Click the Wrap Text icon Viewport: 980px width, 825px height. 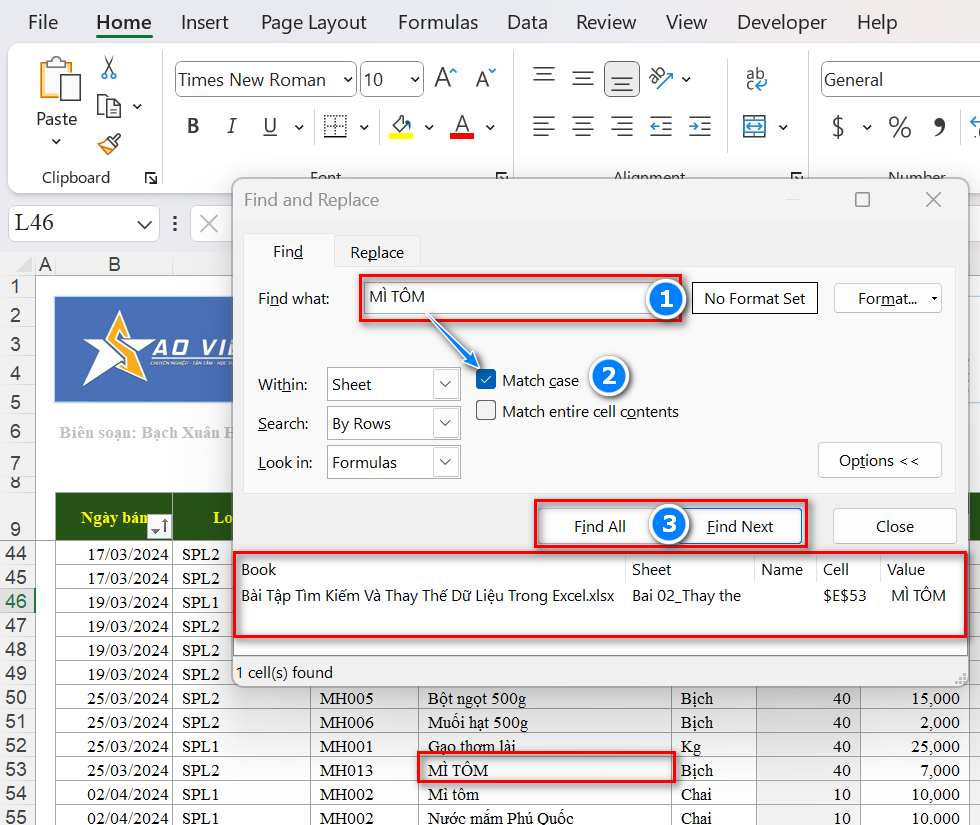point(756,79)
